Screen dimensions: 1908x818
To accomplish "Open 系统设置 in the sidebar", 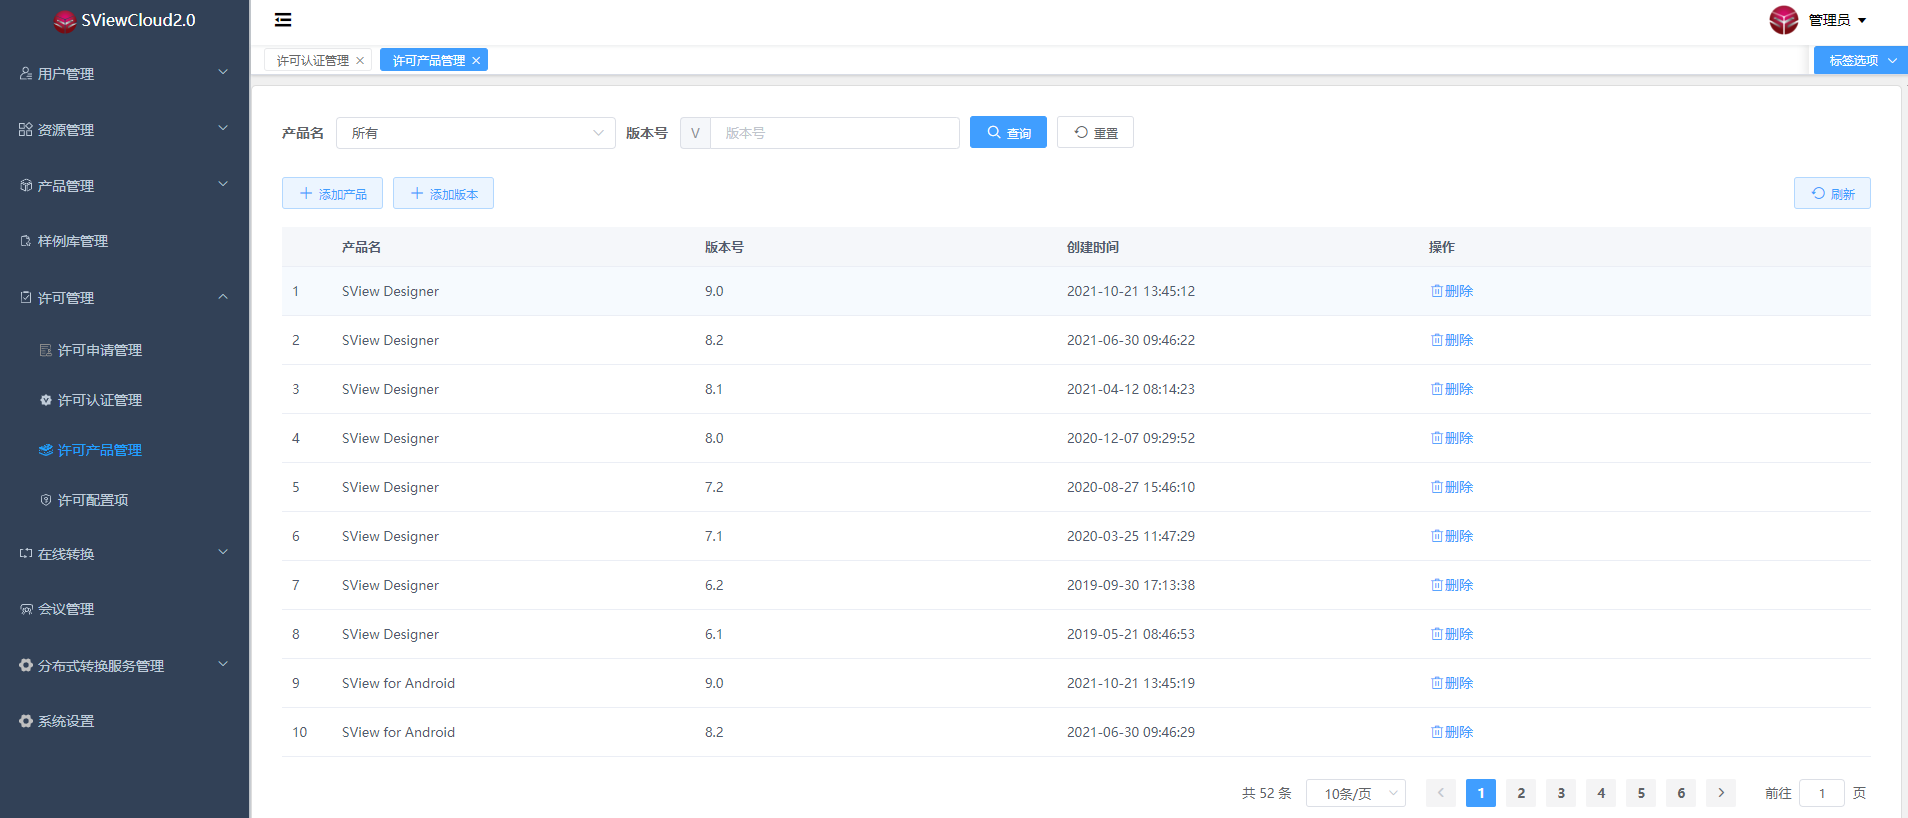I will [66, 721].
